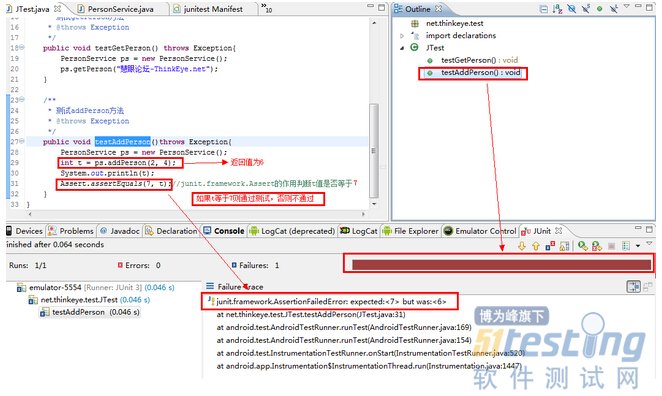662x396 pixels.
Task: Maximize the Outline view
Action: tap(650, 8)
